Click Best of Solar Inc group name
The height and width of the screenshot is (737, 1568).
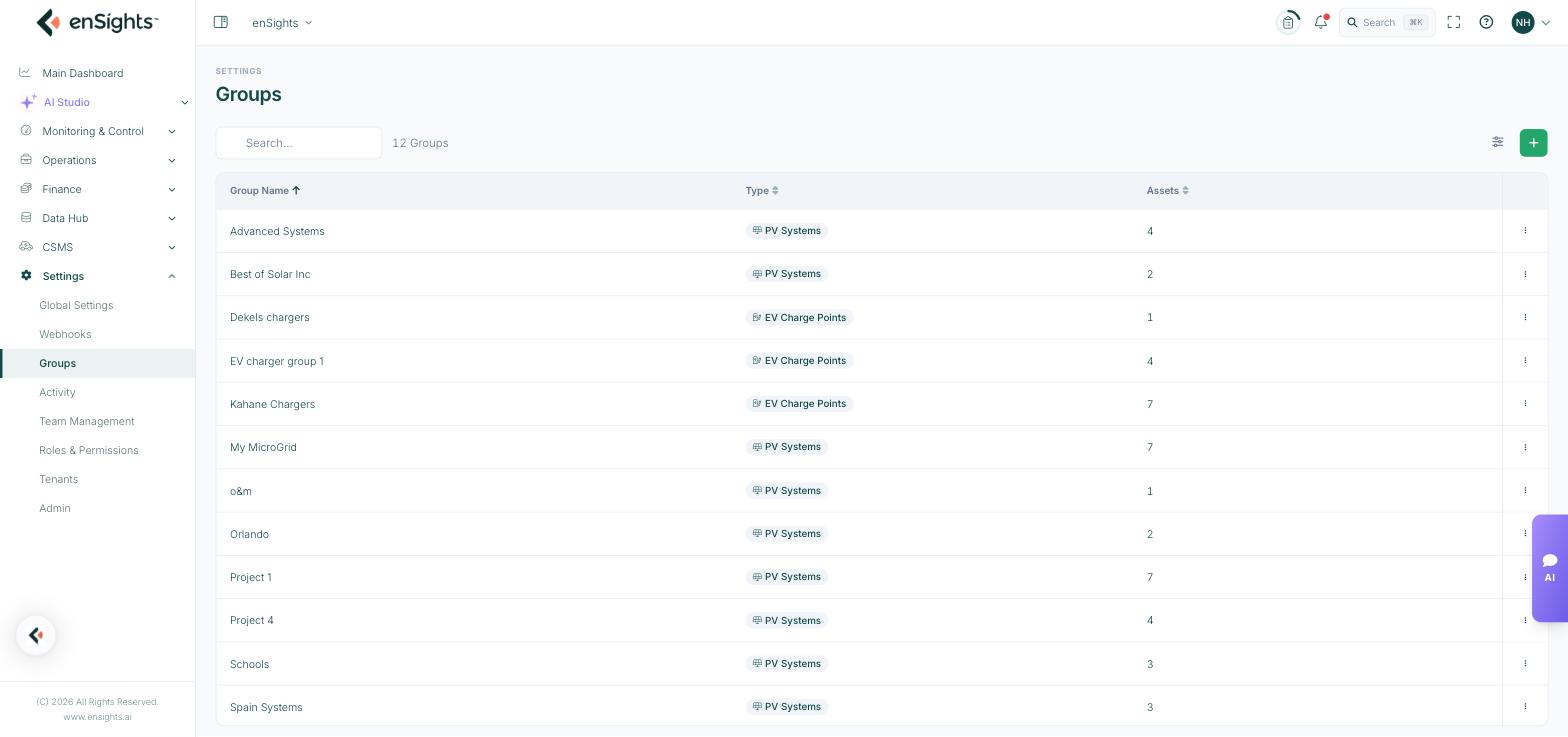pos(270,274)
